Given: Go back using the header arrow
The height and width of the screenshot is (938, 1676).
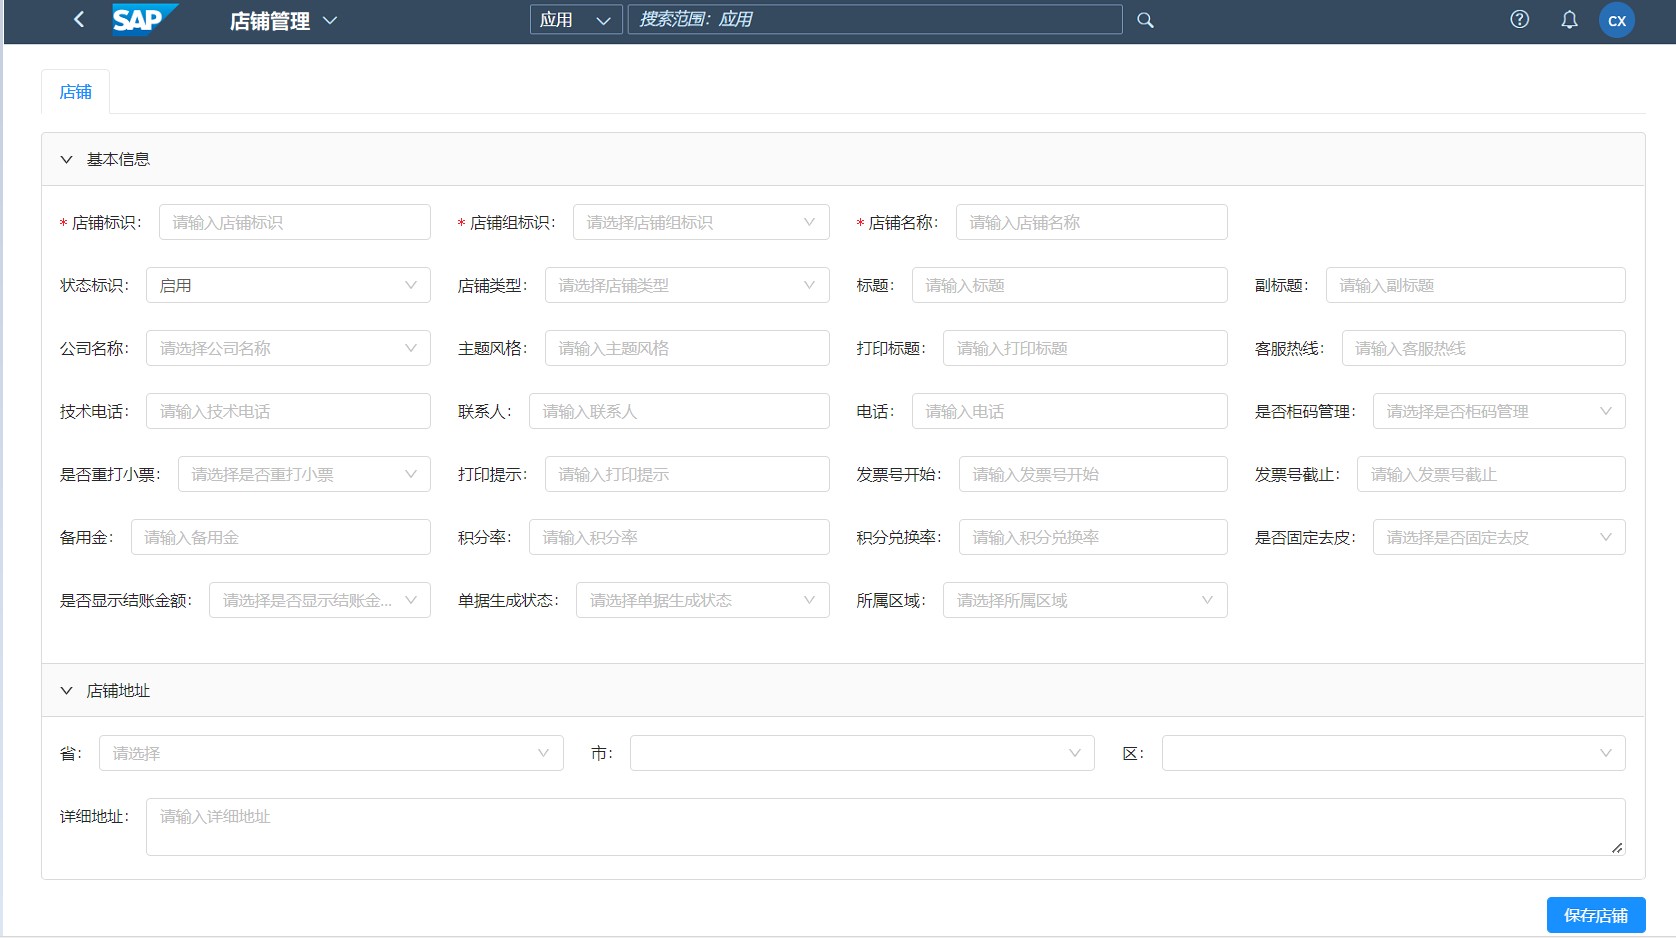Looking at the screenshot, I should (79, 20).
